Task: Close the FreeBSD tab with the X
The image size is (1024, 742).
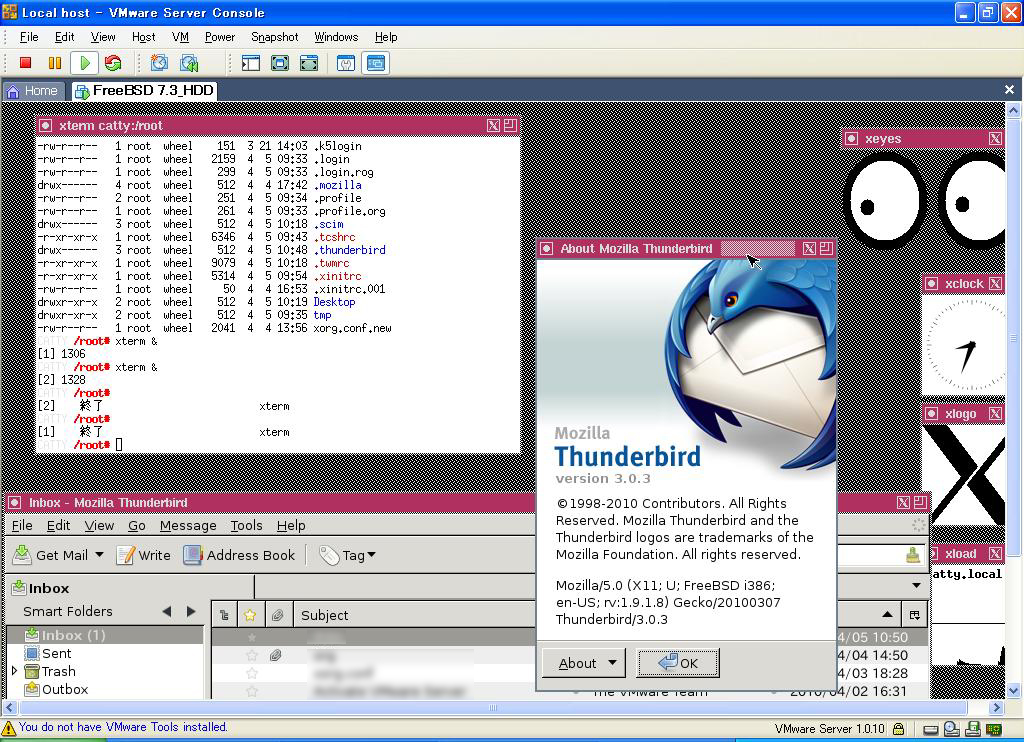Action: 1010,89
